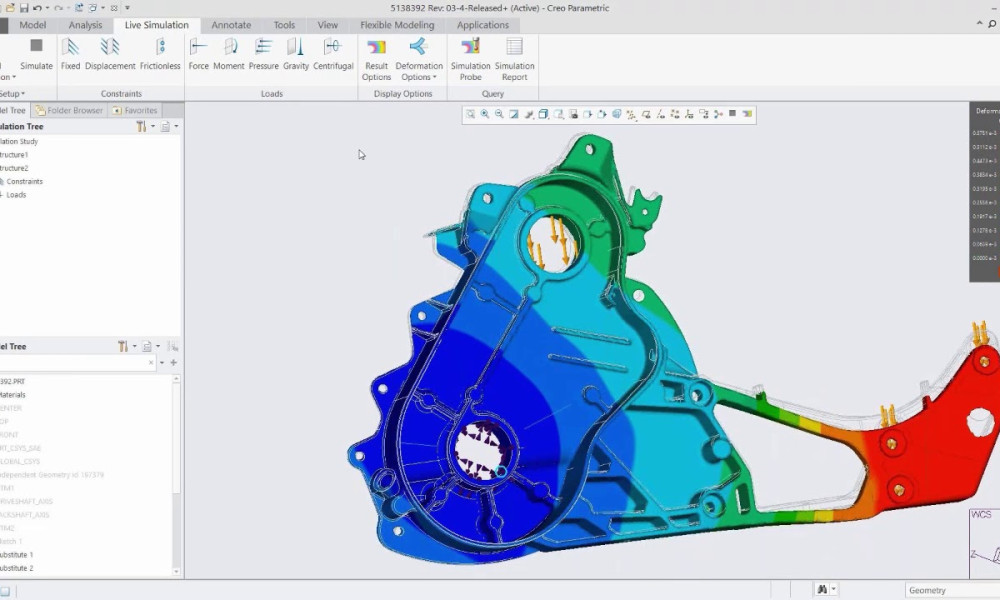Toggle coordinate system display in graphics toolbar
1000x600 pixels.
click(689, 114)
